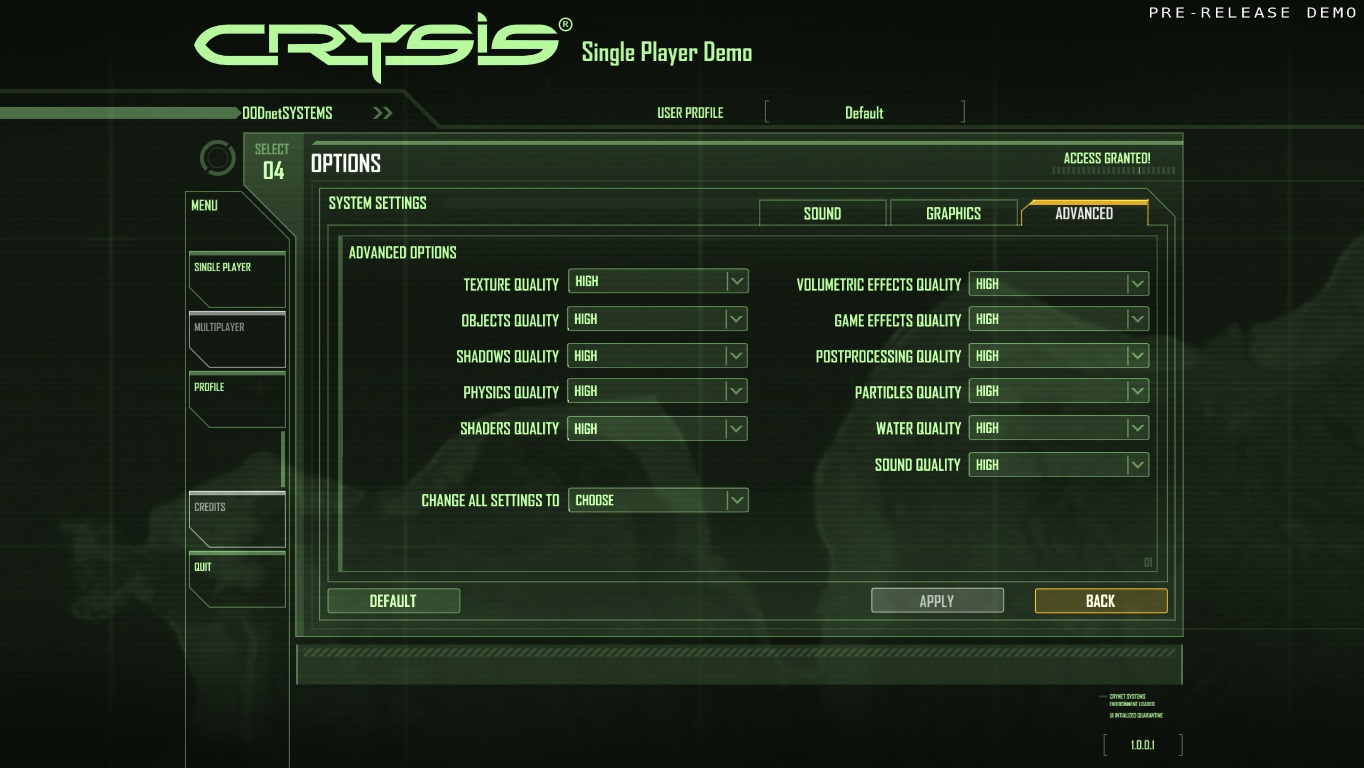Click the "TEXTURE QUALITY" label

click(x=511, y=284)
